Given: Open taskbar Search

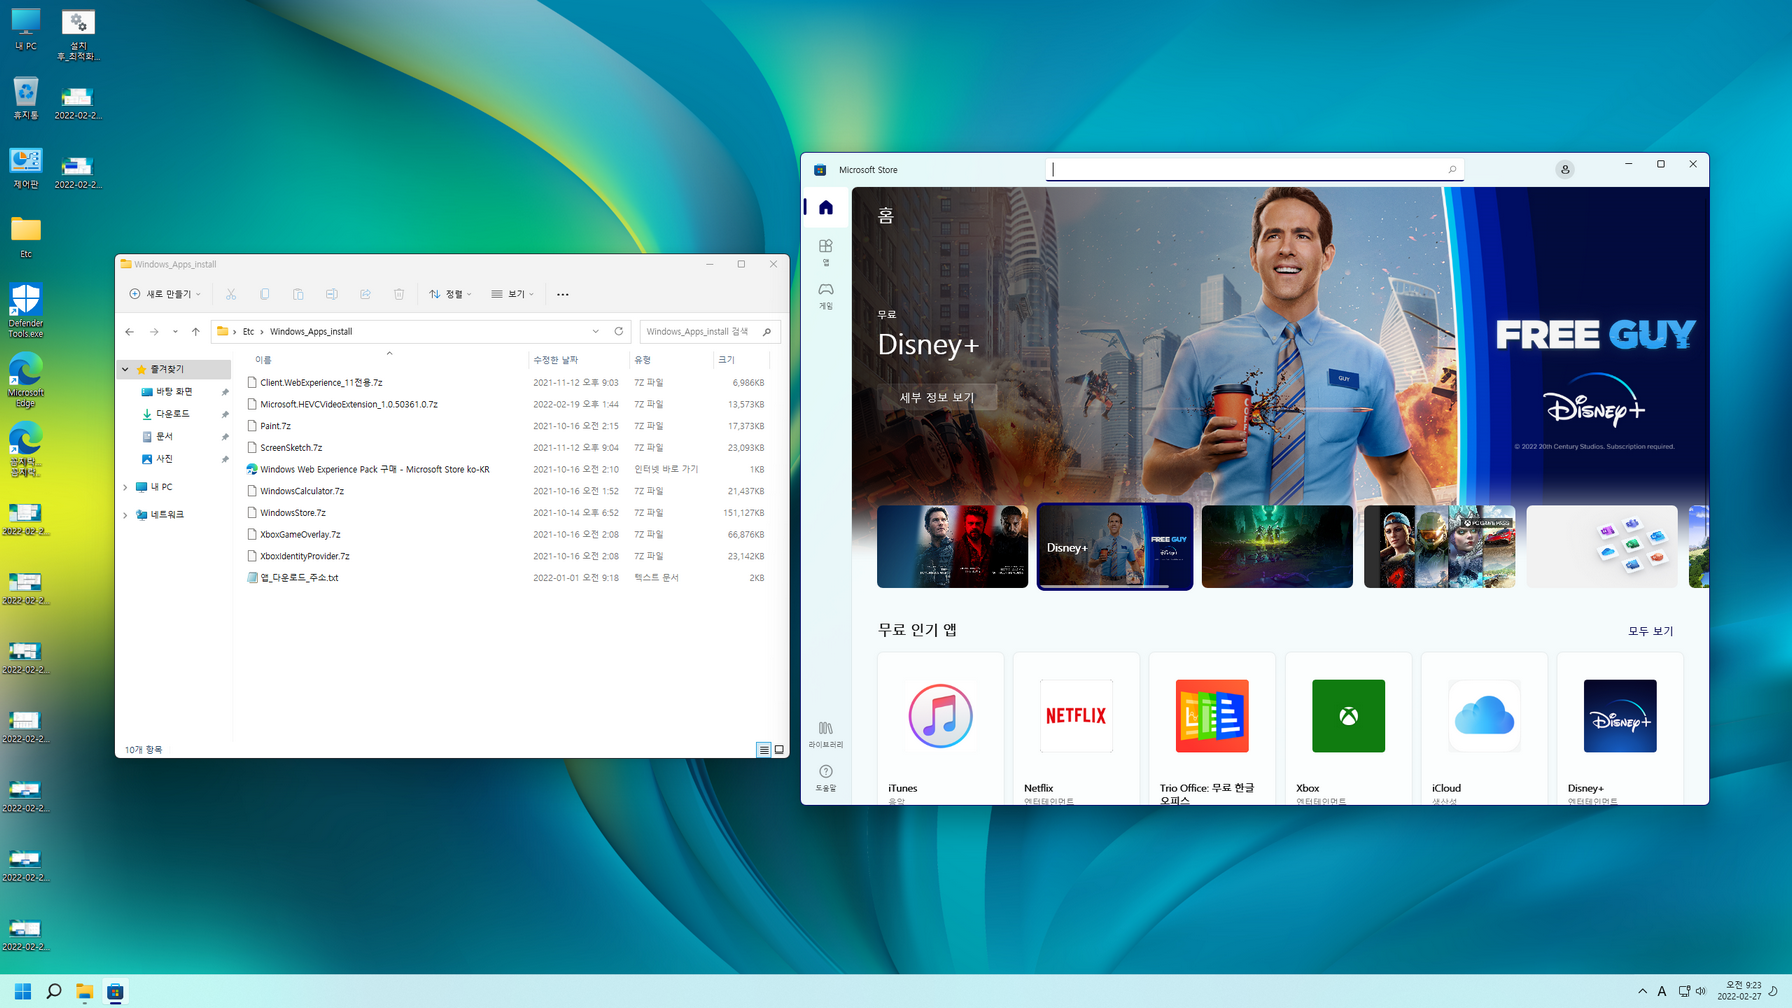Looking at the screenshot, I should 54,991.
